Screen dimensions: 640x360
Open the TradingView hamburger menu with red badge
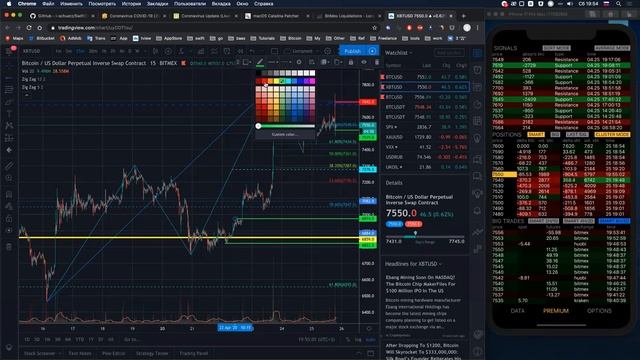point(10,51)
